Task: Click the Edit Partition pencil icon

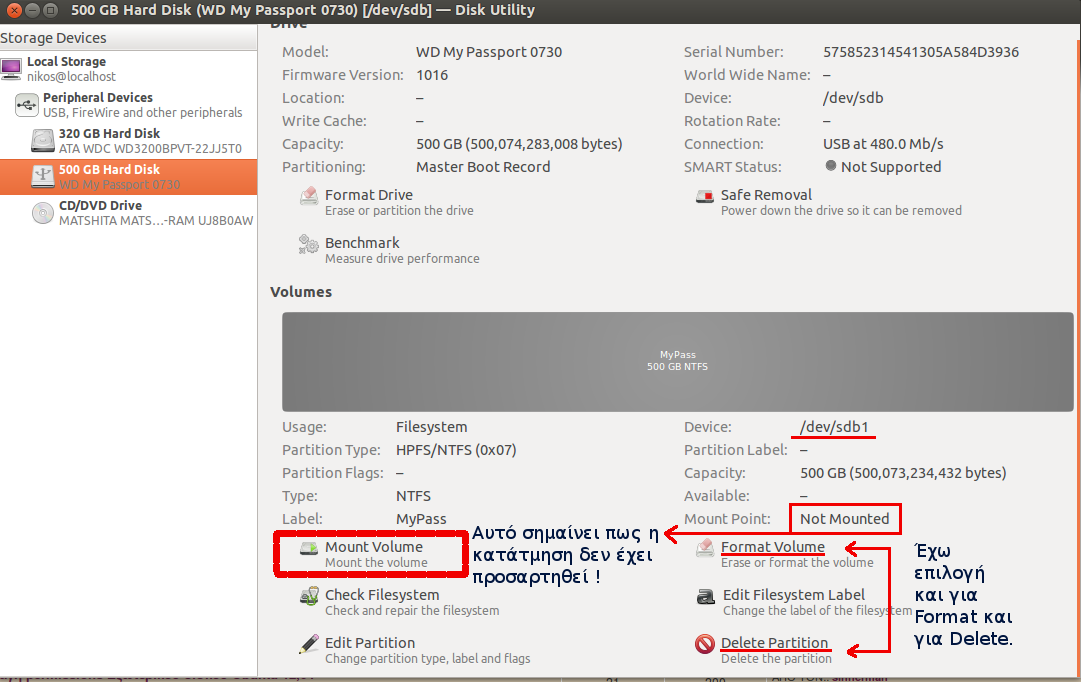Action: click(309, 644)
